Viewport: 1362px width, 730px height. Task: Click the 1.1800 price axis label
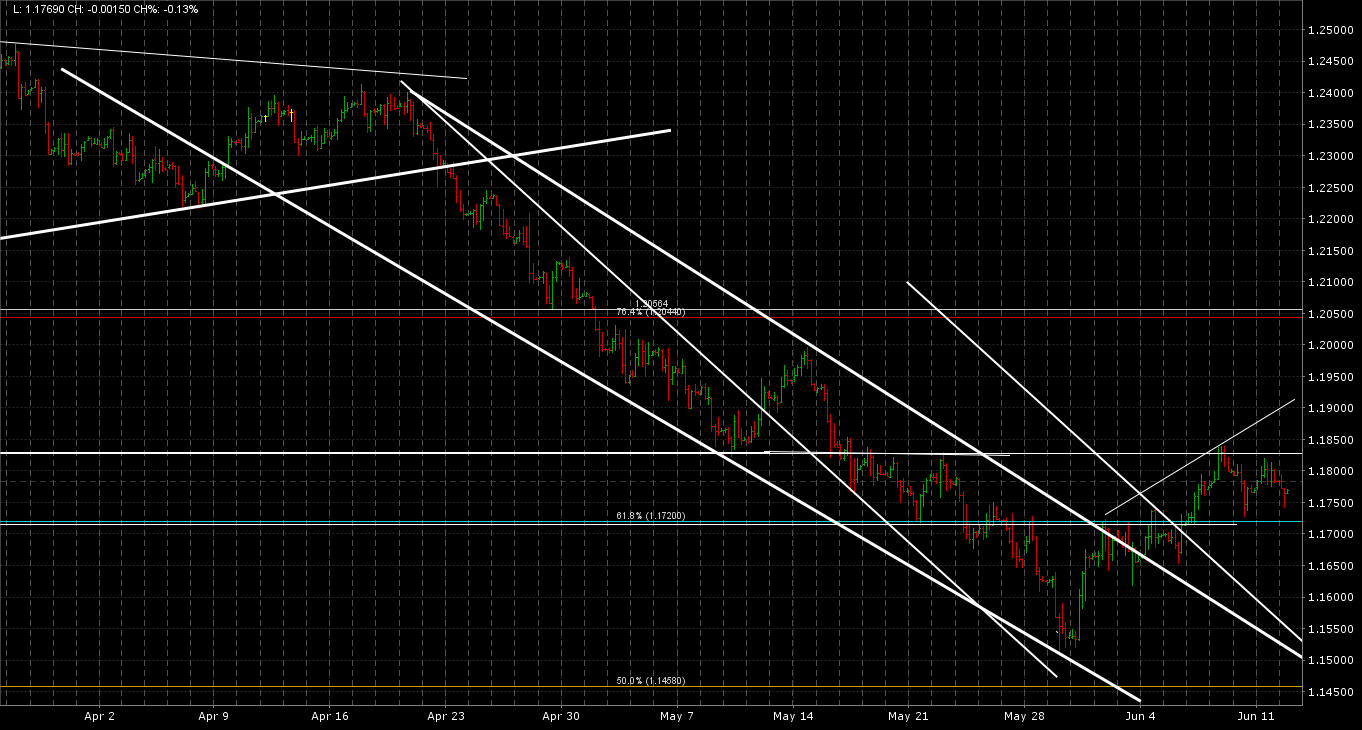click(1332, 472)
